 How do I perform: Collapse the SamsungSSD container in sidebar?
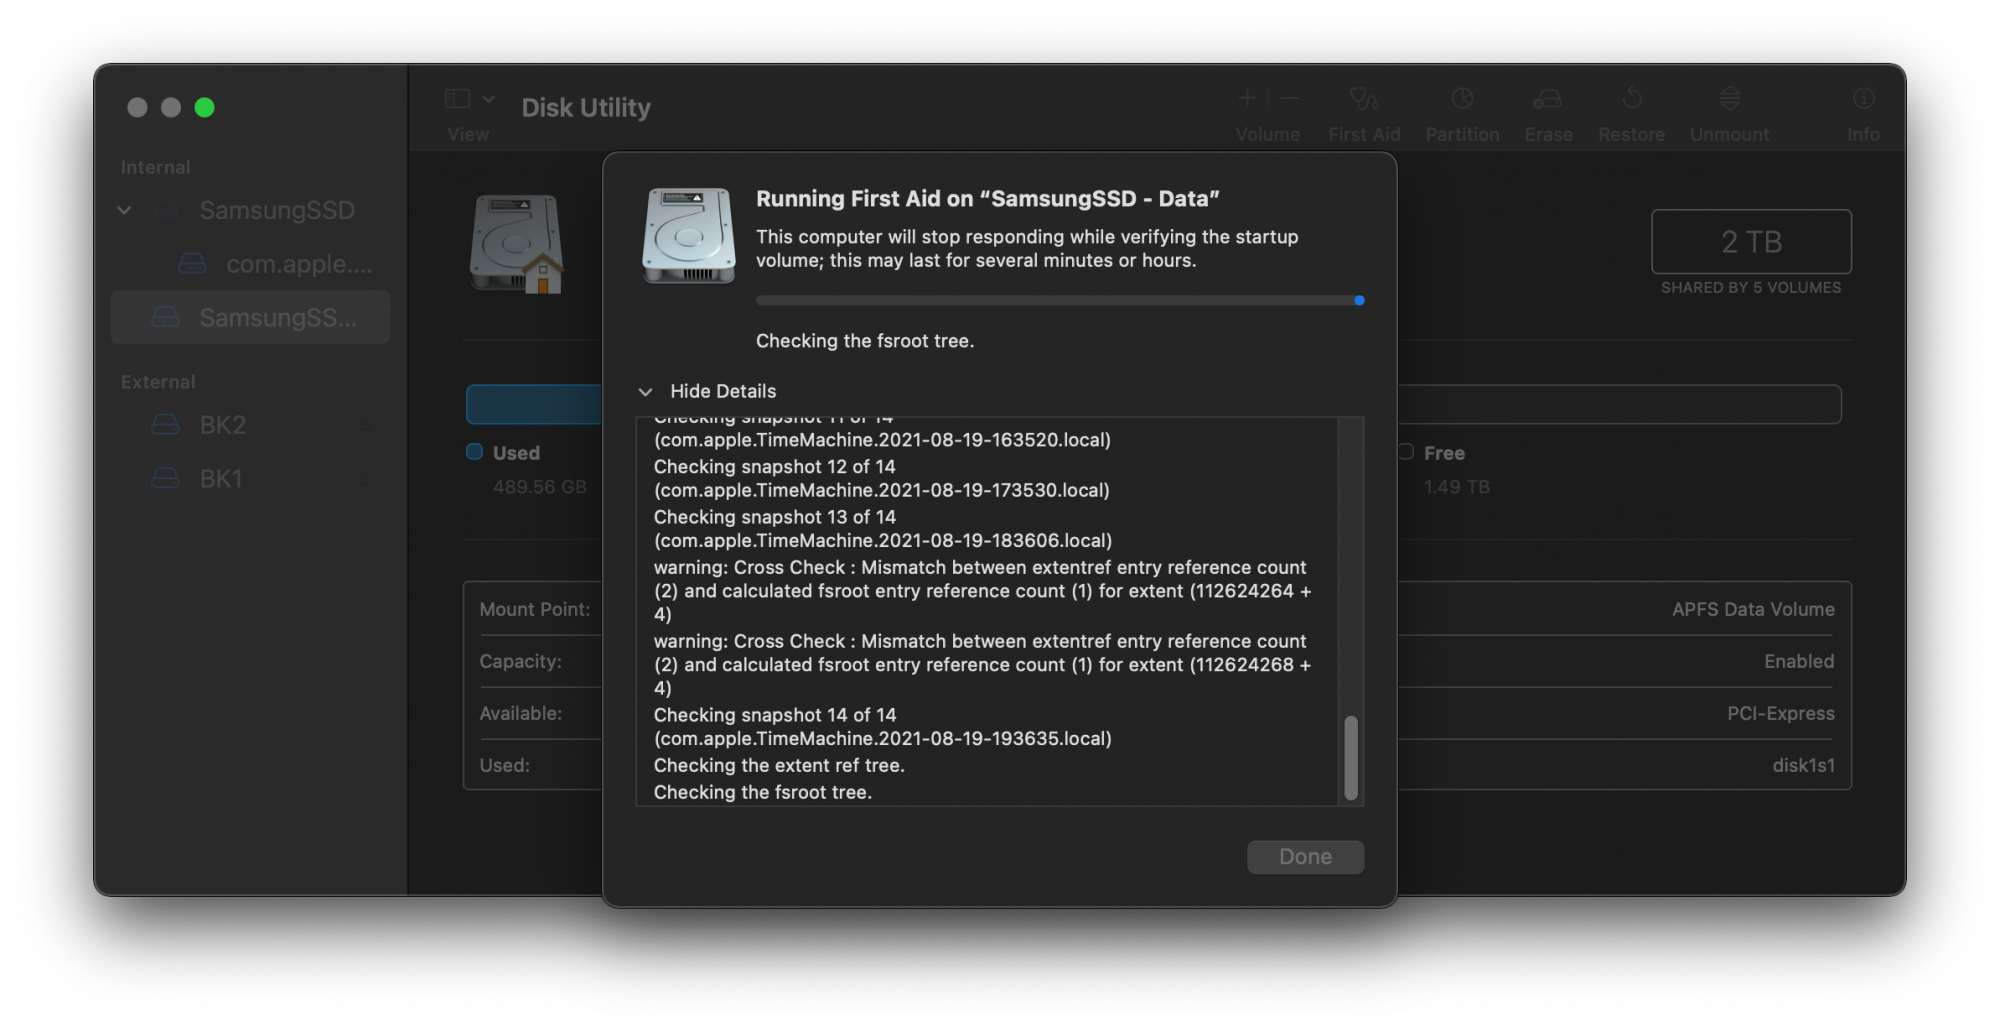124,210
